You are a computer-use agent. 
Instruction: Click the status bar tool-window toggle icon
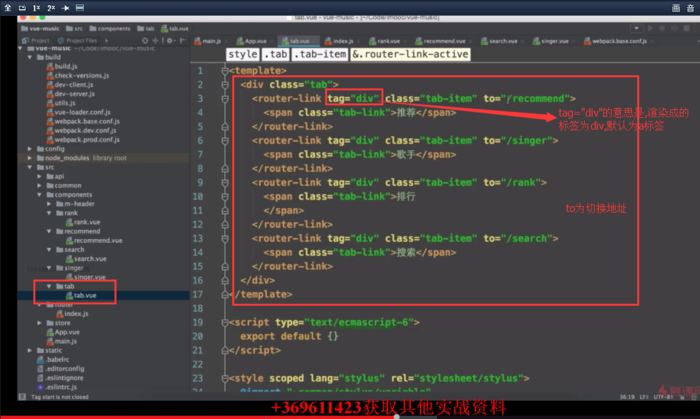(22, 397)
